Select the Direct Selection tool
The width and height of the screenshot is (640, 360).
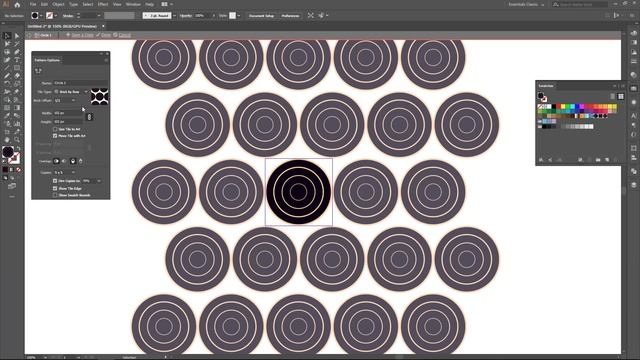17,36
